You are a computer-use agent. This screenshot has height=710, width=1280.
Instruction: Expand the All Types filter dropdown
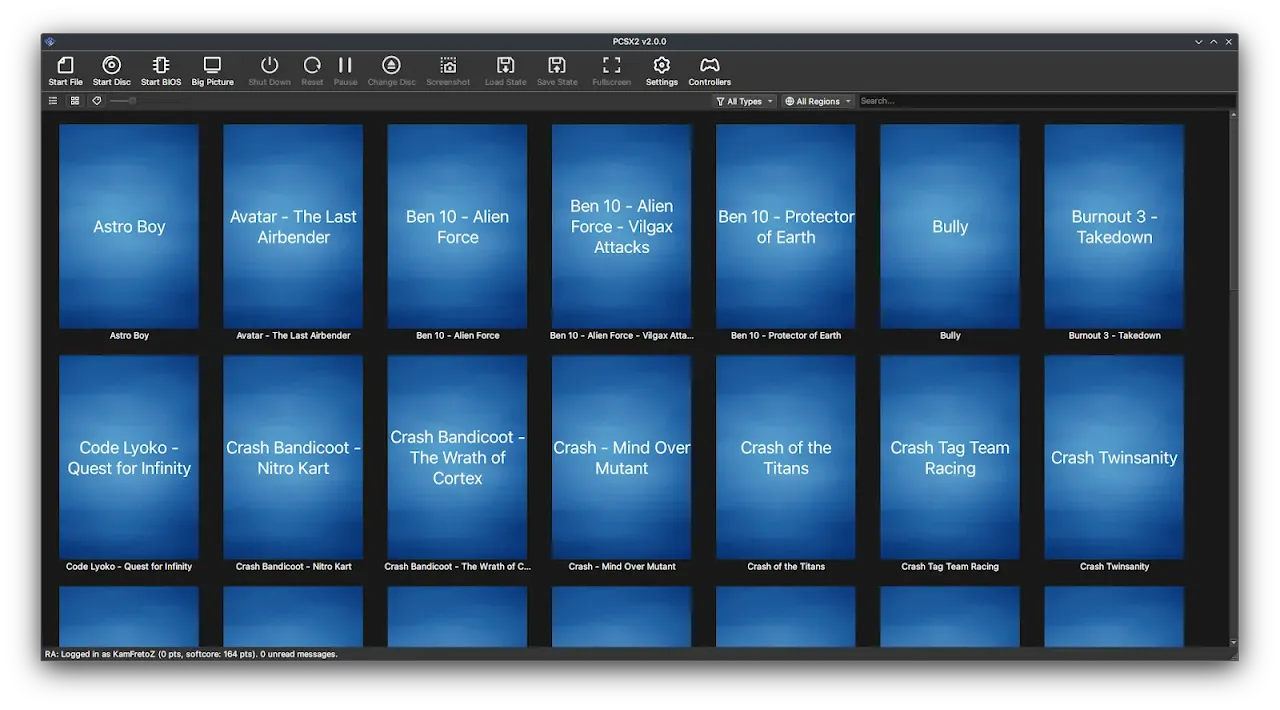coord(745,101)
